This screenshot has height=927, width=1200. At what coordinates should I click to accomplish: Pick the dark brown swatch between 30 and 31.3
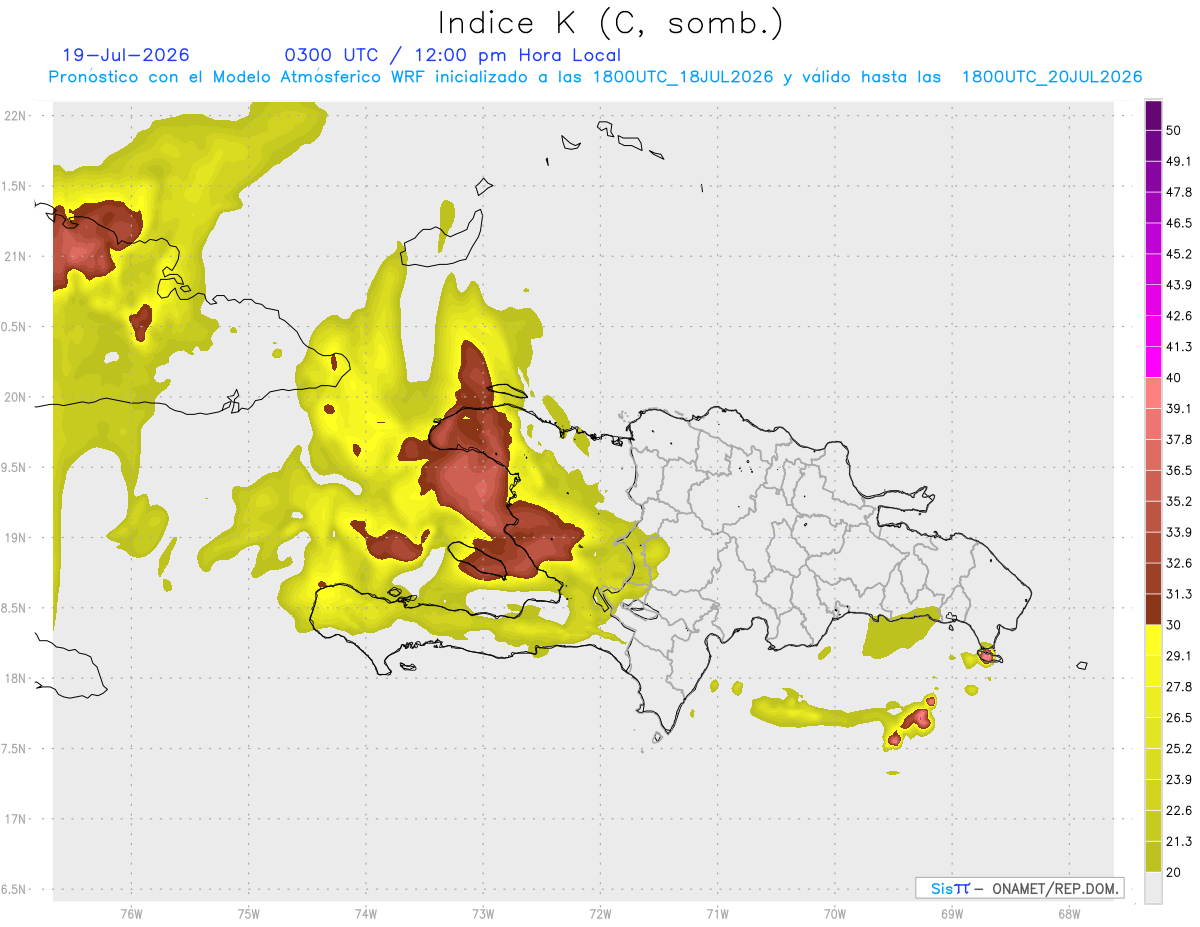coord(1153,609)
